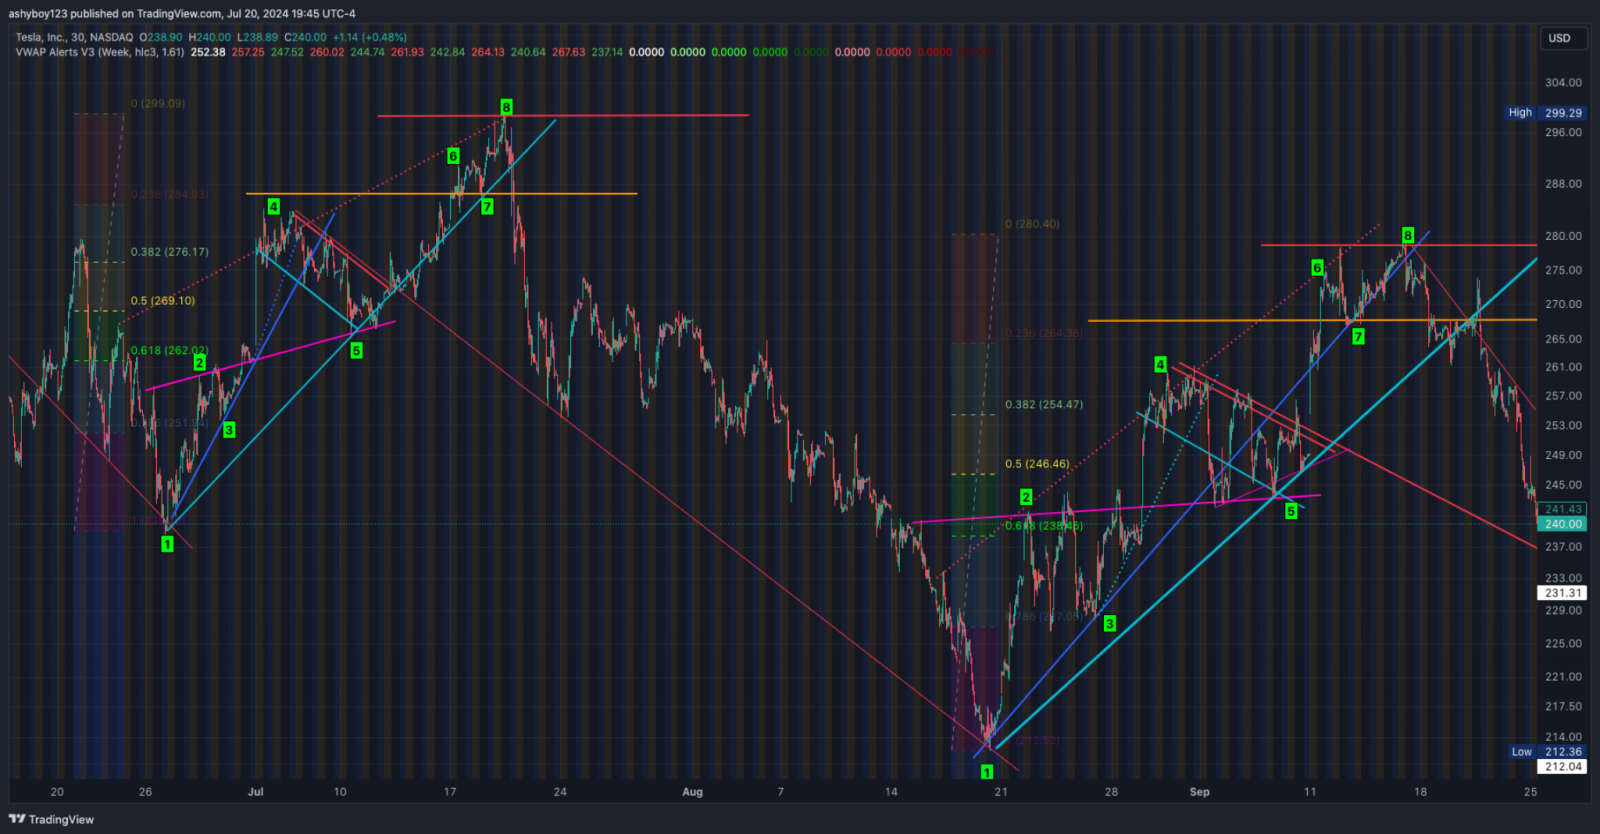Viewport: 1600px width, 834px height.
Task: Select wave marker 5 in September pullback
Action: click(1291, 512)
